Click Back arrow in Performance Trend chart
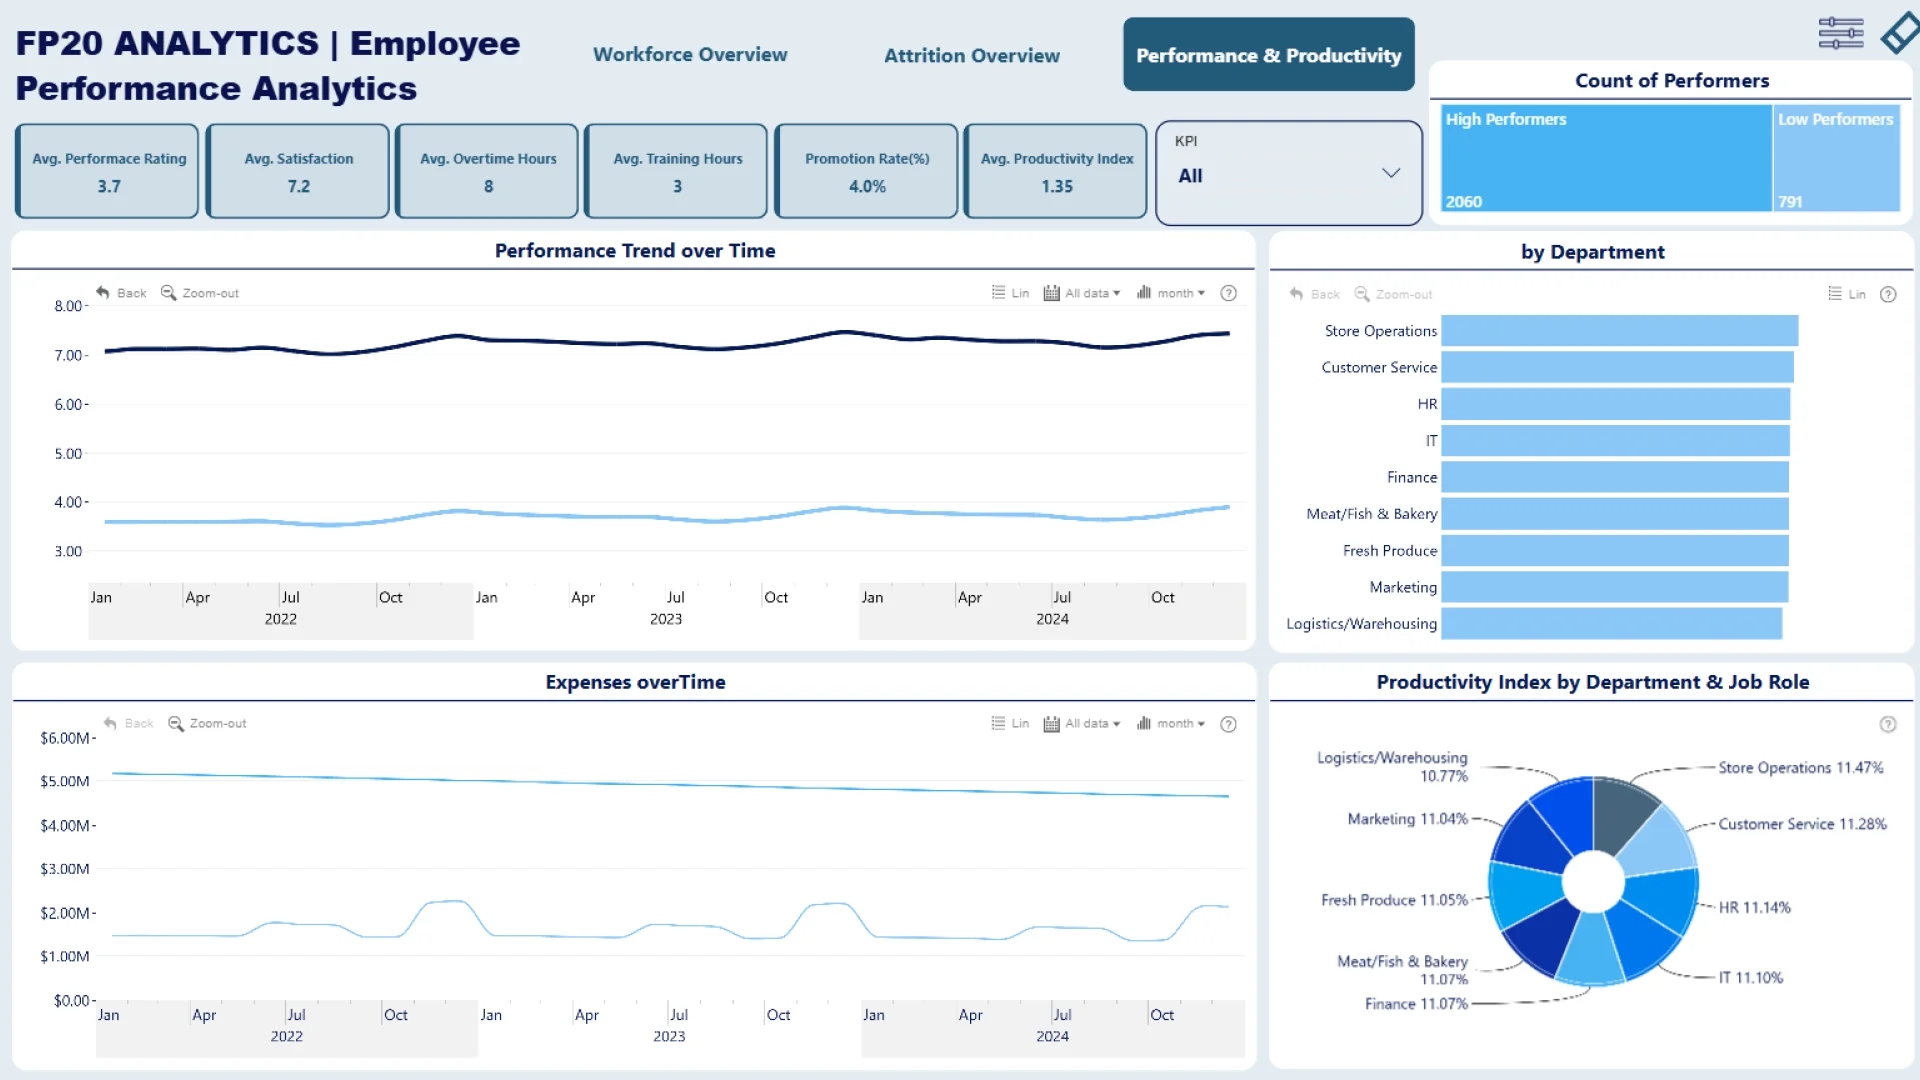 point(103,293)
